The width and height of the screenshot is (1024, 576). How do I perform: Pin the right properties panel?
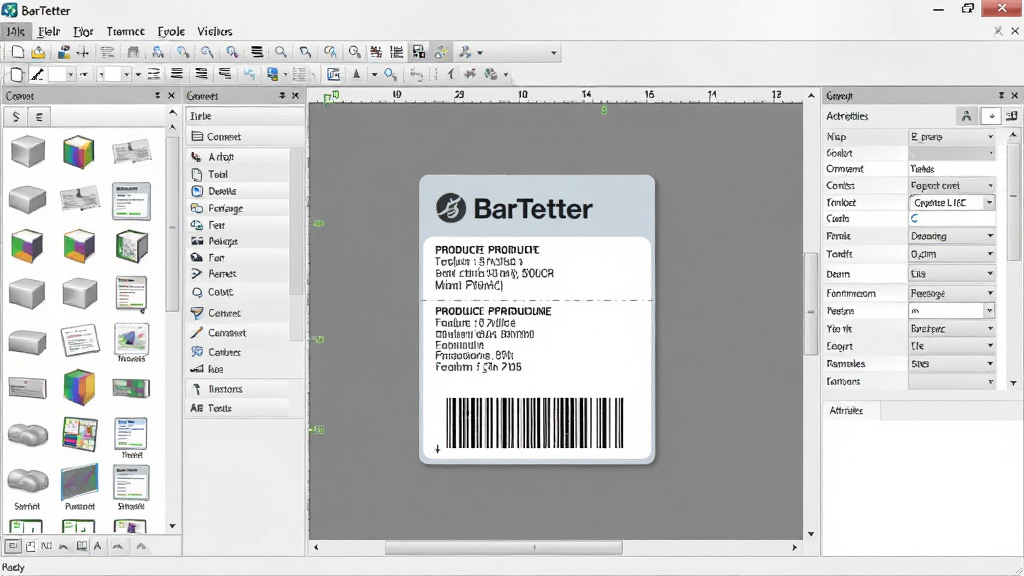click(1001, 95)
